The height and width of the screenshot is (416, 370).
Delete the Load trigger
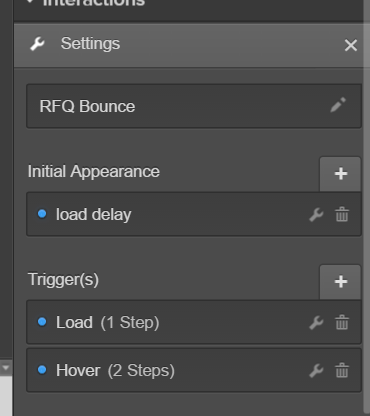[342, 322]
